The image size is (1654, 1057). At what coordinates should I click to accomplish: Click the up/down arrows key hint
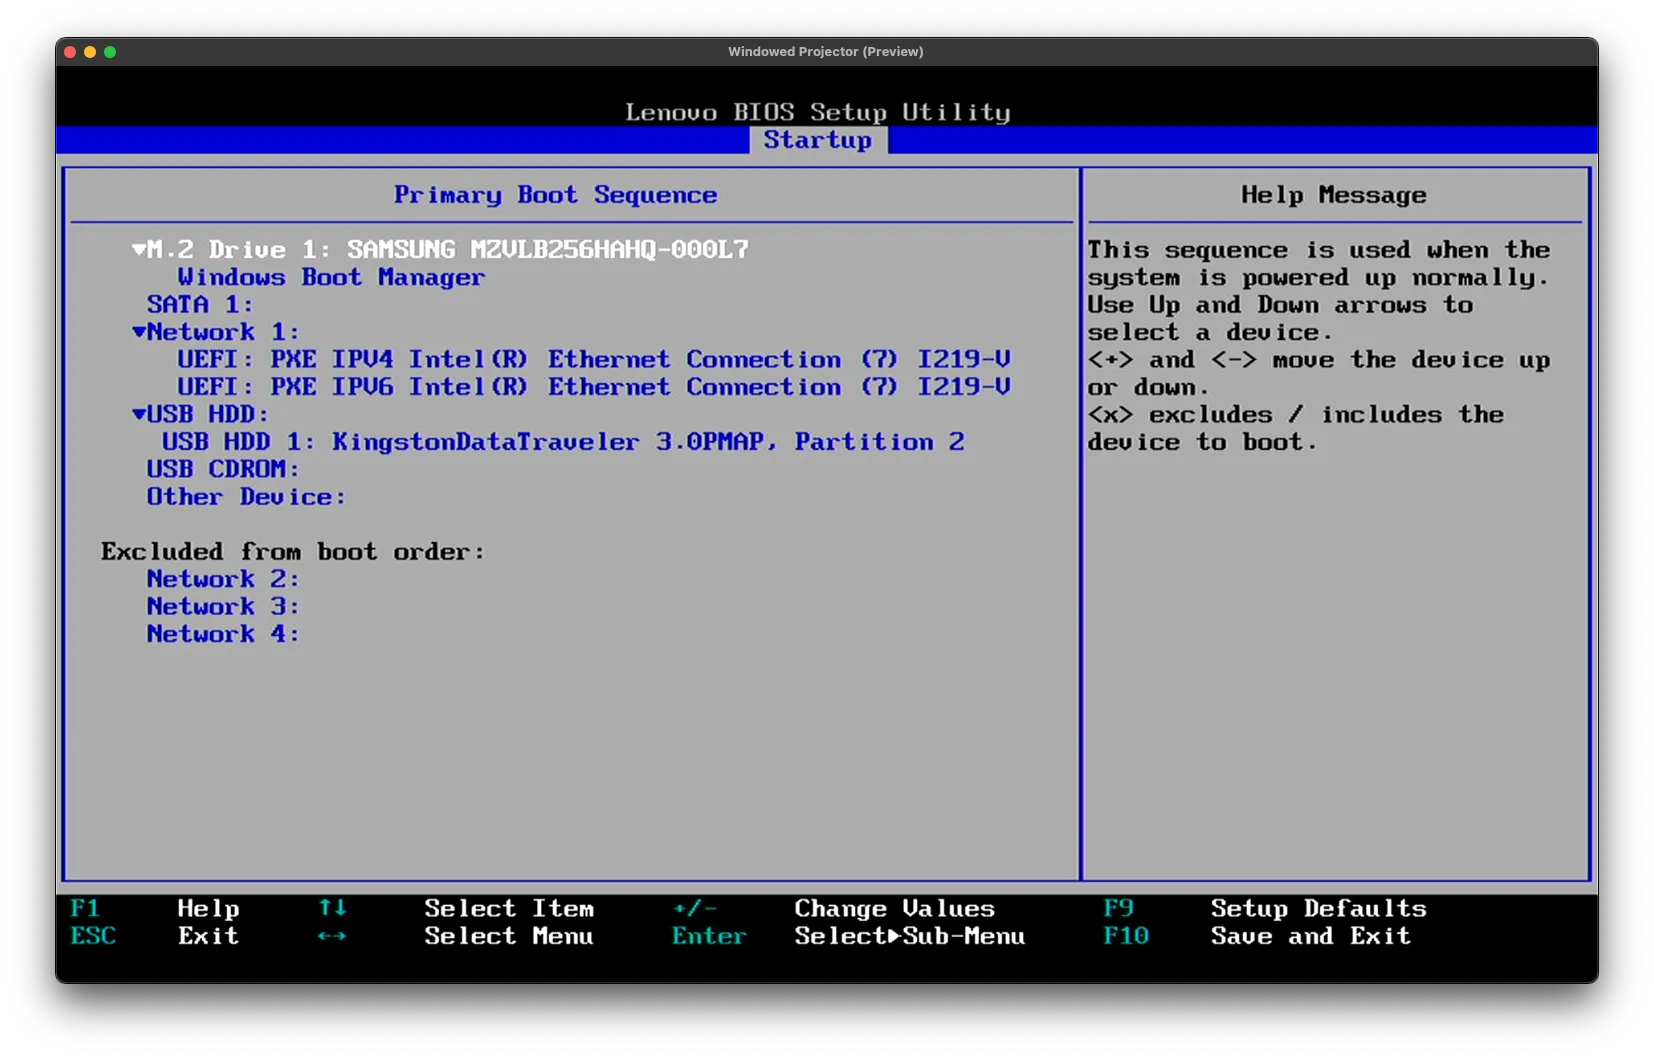point(332,908)
